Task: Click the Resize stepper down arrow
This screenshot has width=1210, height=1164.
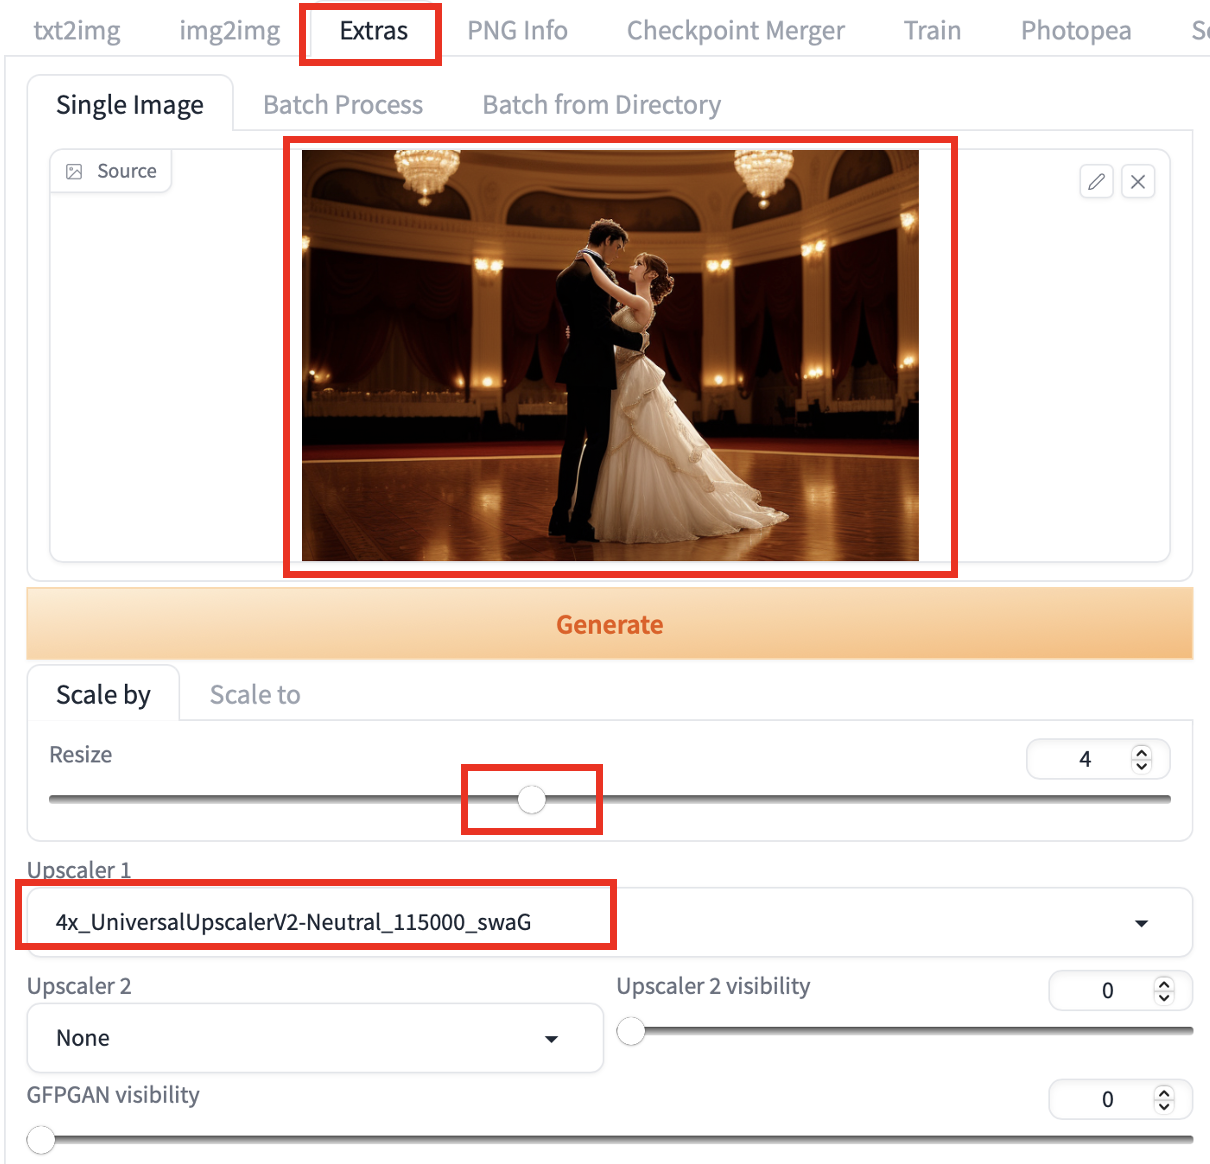Action: 1141,766
